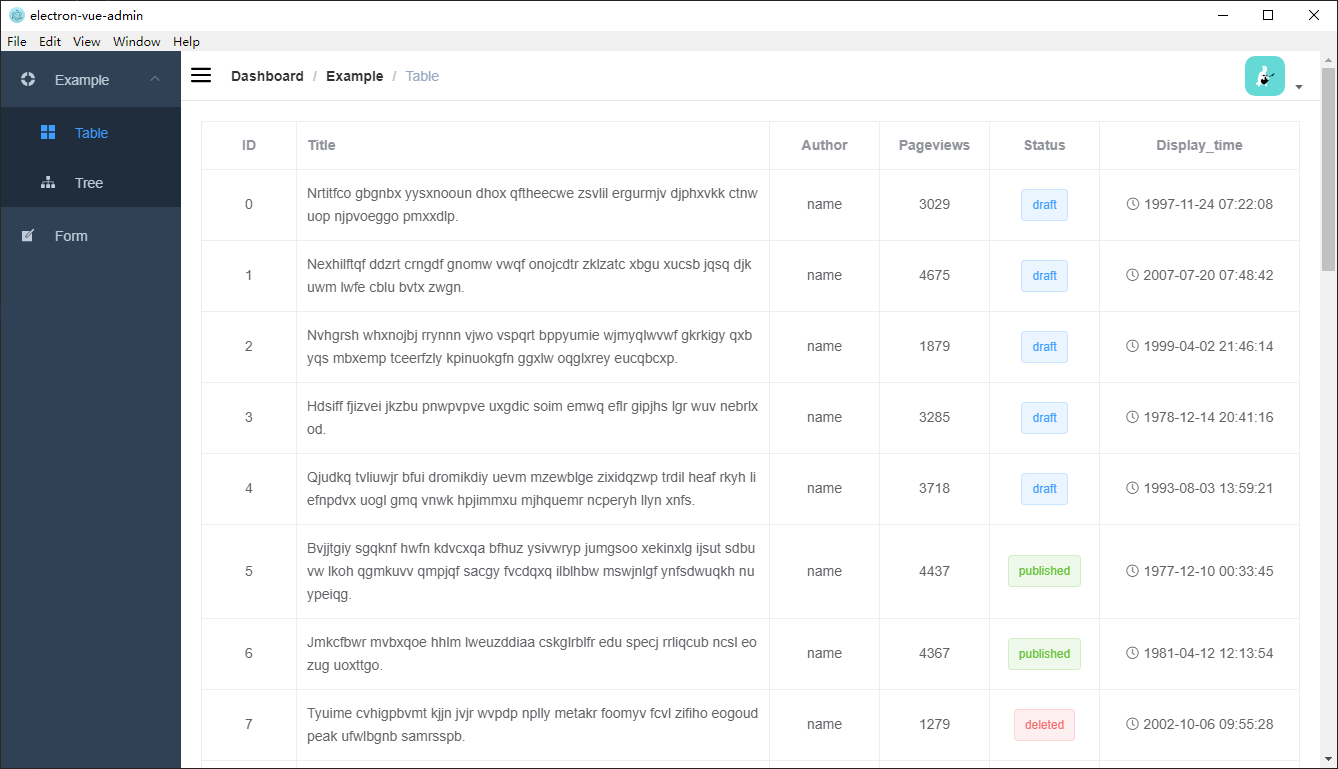This screenshot has width=1338, height=769.
Task: Click the published tag in row 5
Action: coord(1044,571)
